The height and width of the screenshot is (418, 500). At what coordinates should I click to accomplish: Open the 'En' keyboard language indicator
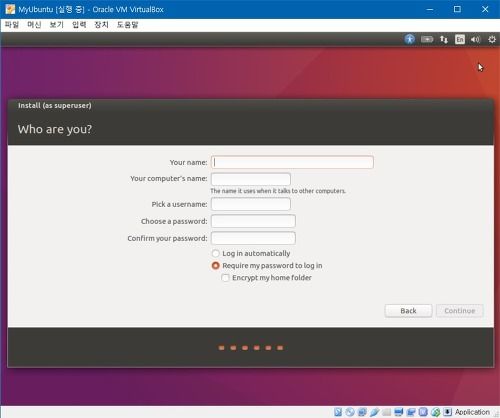(x=460, y=39)
